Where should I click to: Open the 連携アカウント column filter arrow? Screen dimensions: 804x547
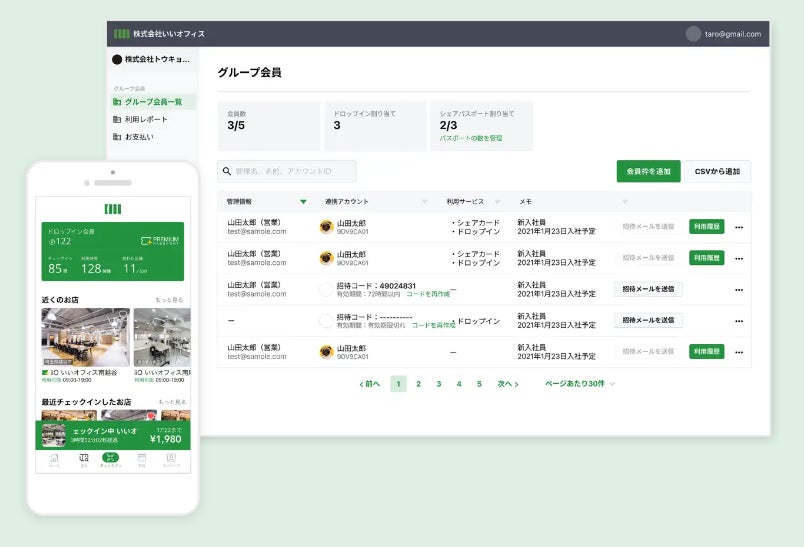click(x=424, y=201)
